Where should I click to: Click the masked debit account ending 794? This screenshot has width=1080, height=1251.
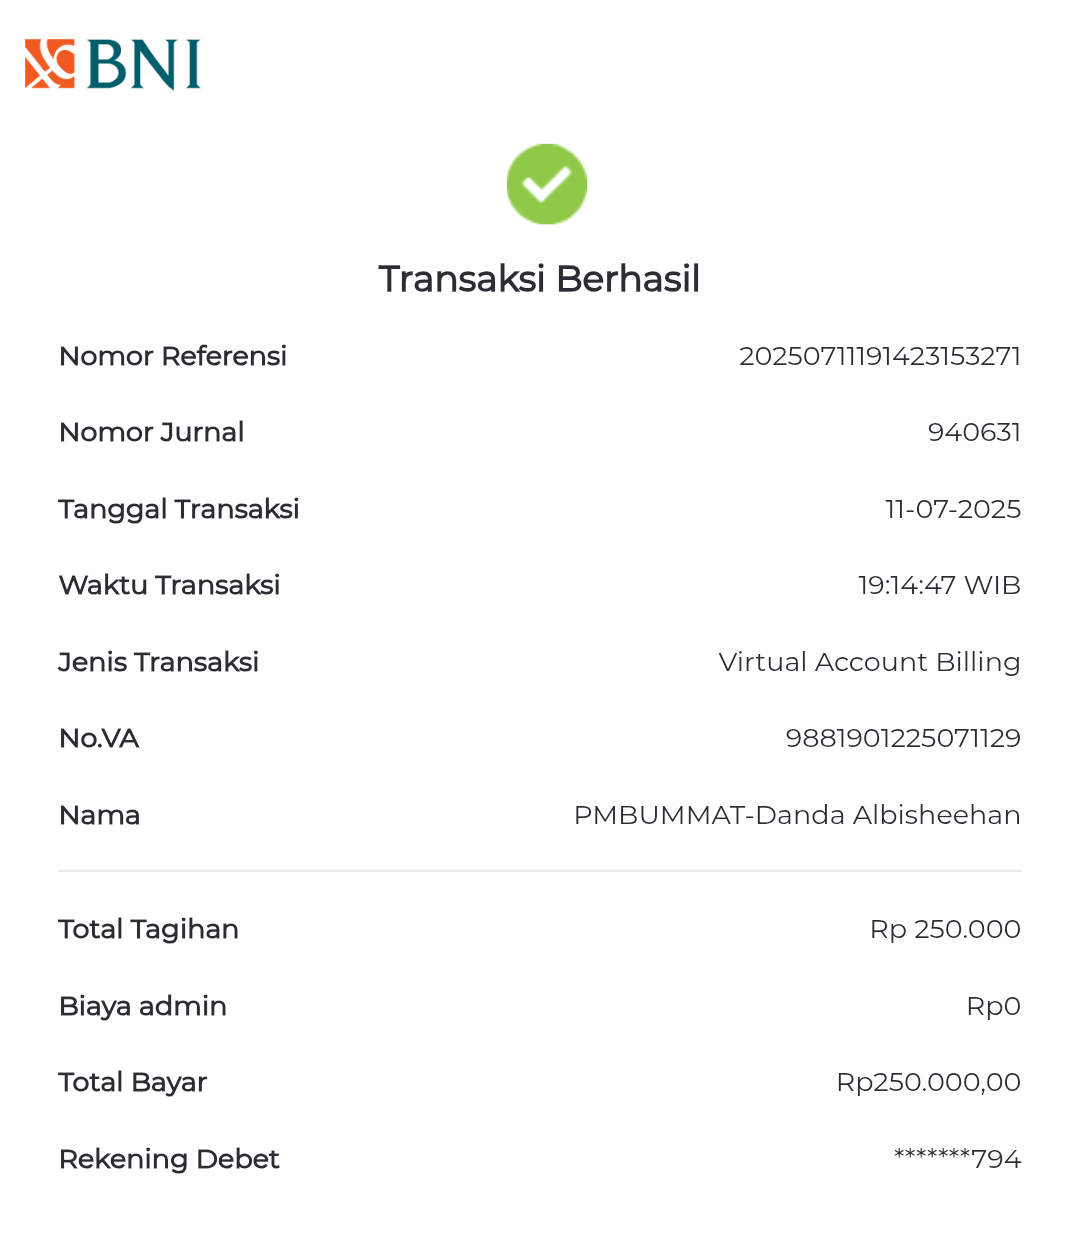coord(957,1159)
